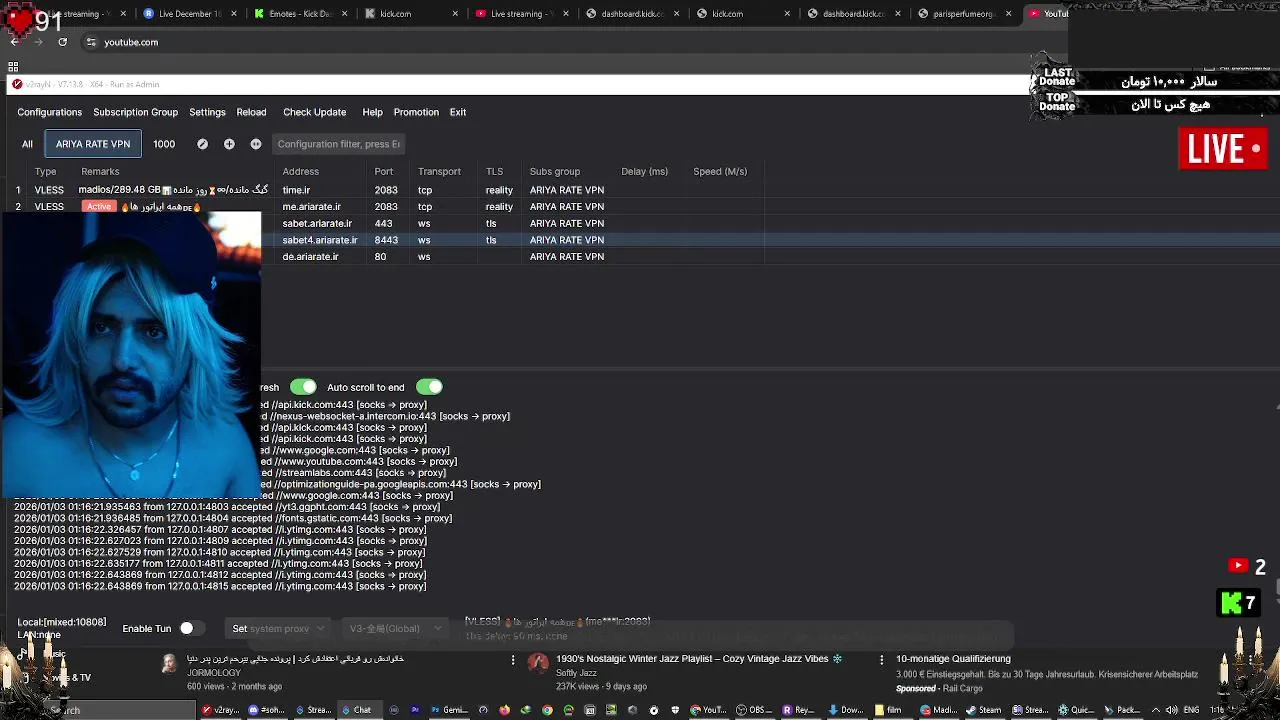Select the All subscription tab
The width and height of the screenshot is (1280, 720).
click(x=27, y=144)
